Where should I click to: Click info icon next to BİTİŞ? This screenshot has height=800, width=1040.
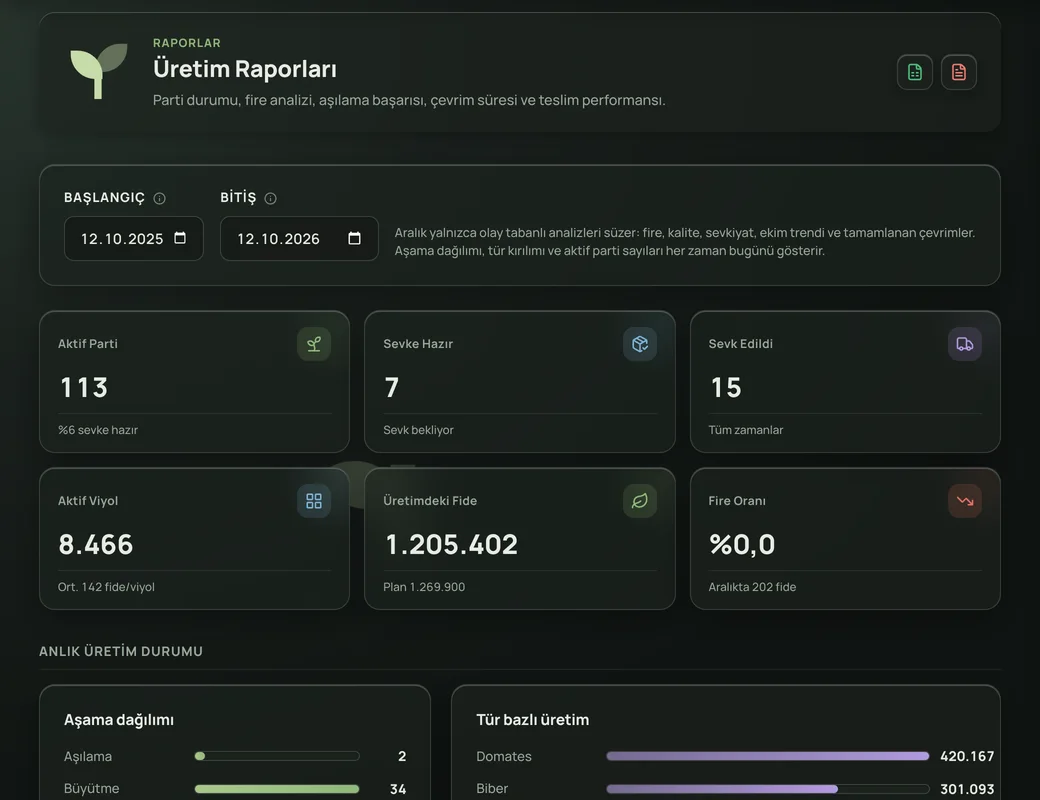pos(270,198)
